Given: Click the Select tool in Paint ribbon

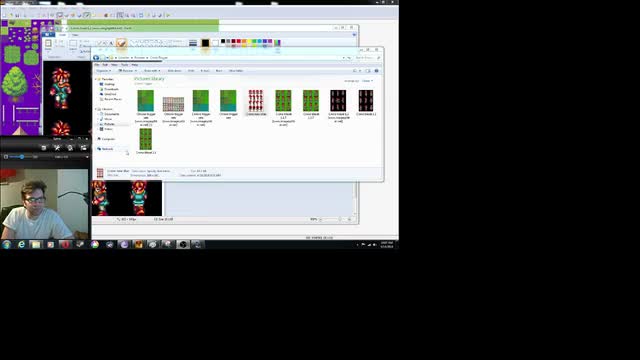Looking at the screenshot, I should point(73,43).
